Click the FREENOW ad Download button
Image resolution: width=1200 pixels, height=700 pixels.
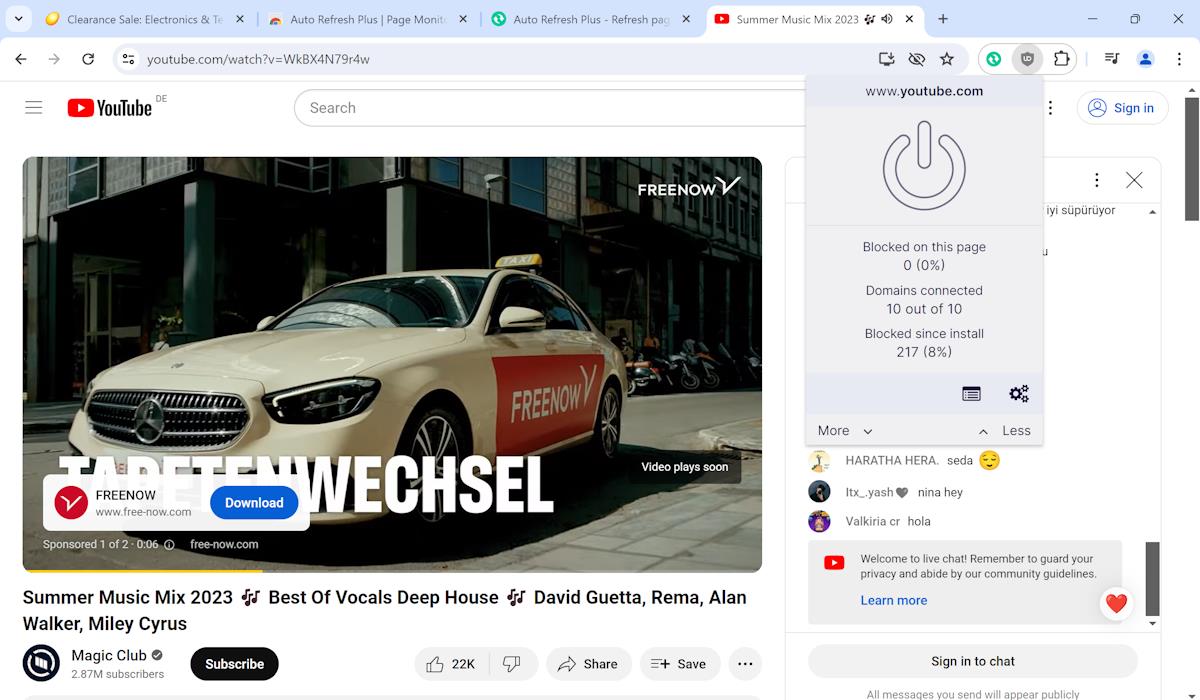point(253,503)
